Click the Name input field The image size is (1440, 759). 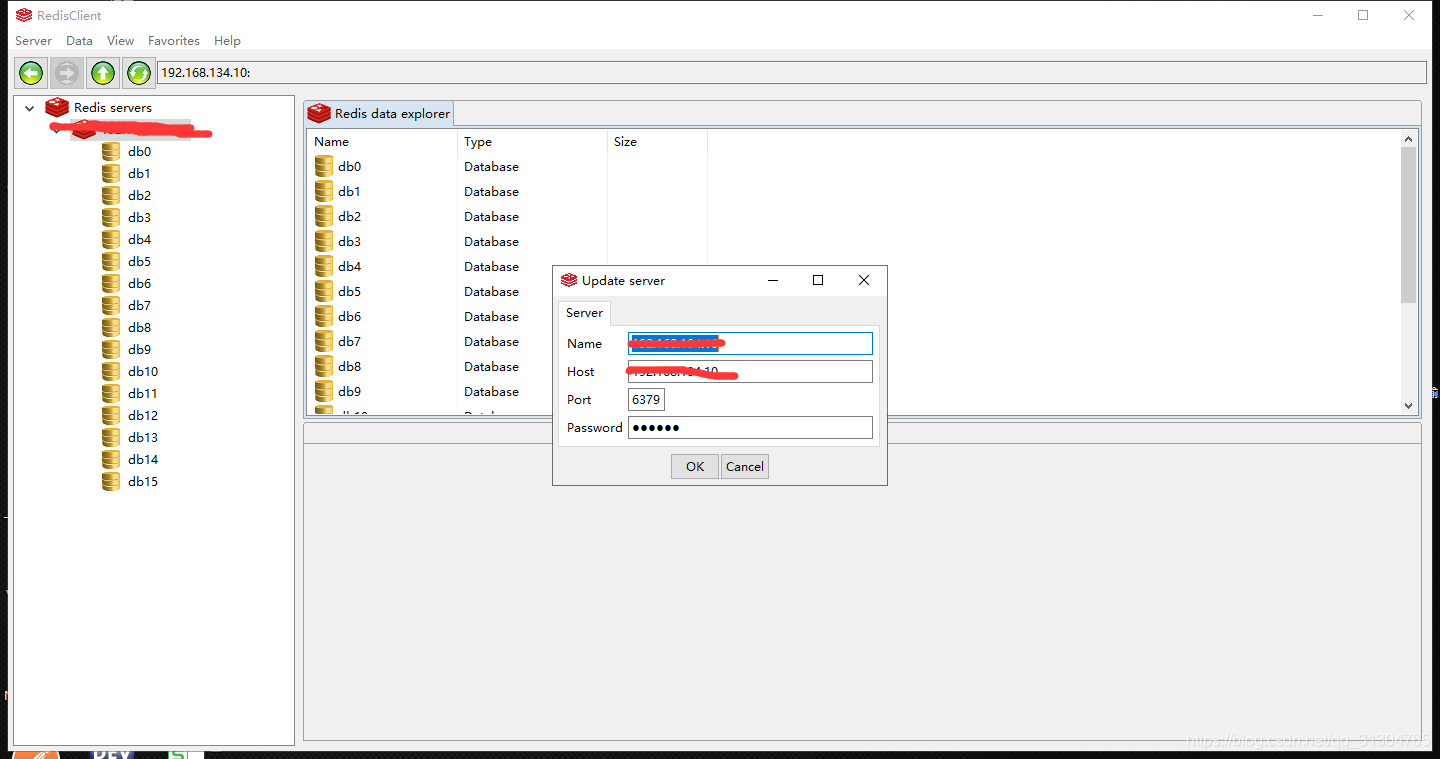click(x=750, y=344)
